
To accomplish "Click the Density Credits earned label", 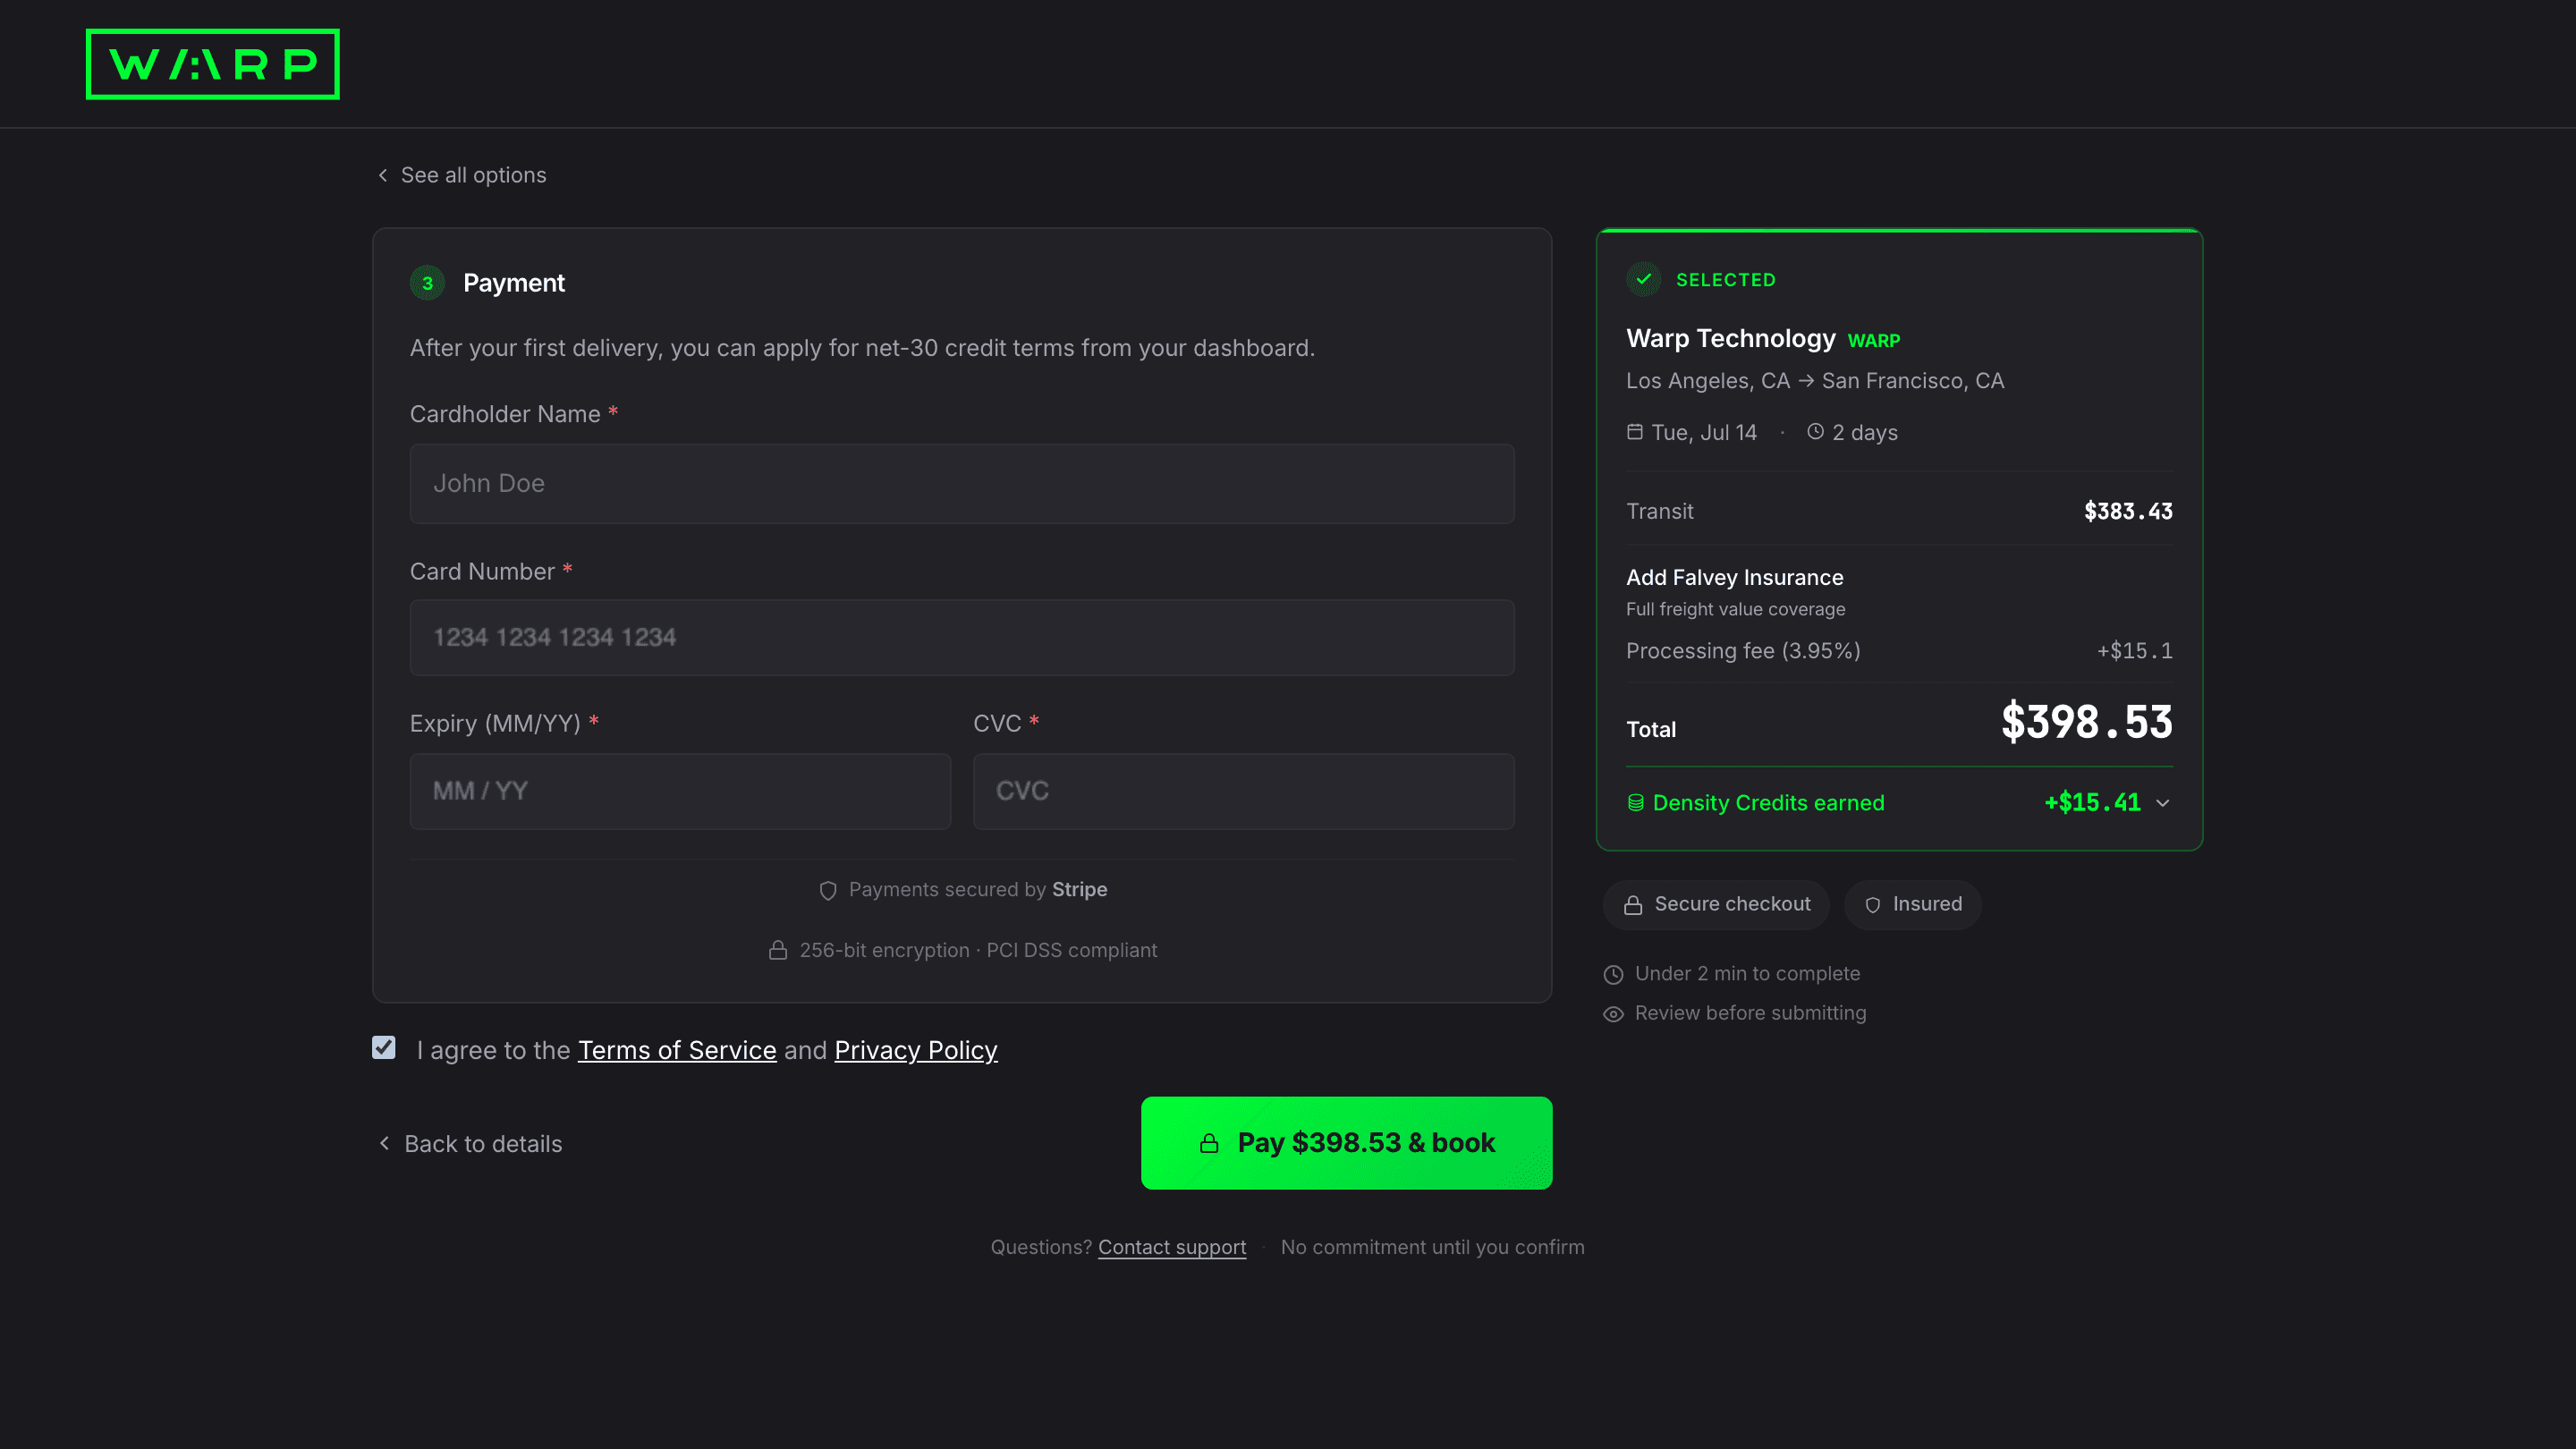I will click(x=1768, y=803).
